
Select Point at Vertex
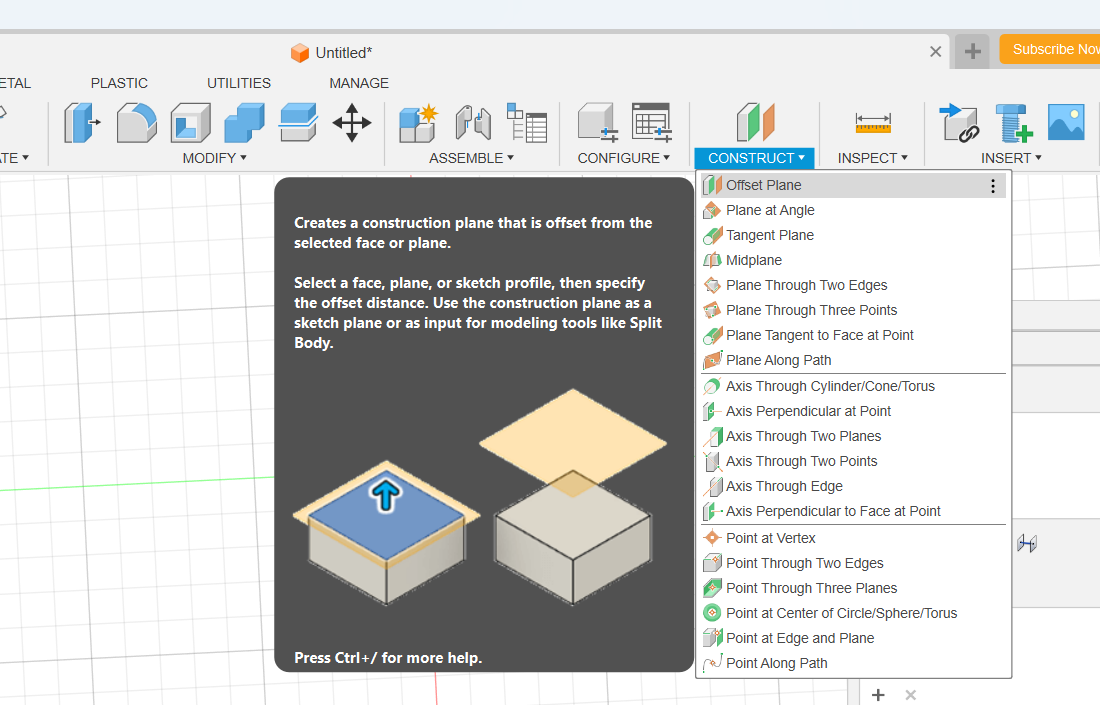tap(853, 538)
